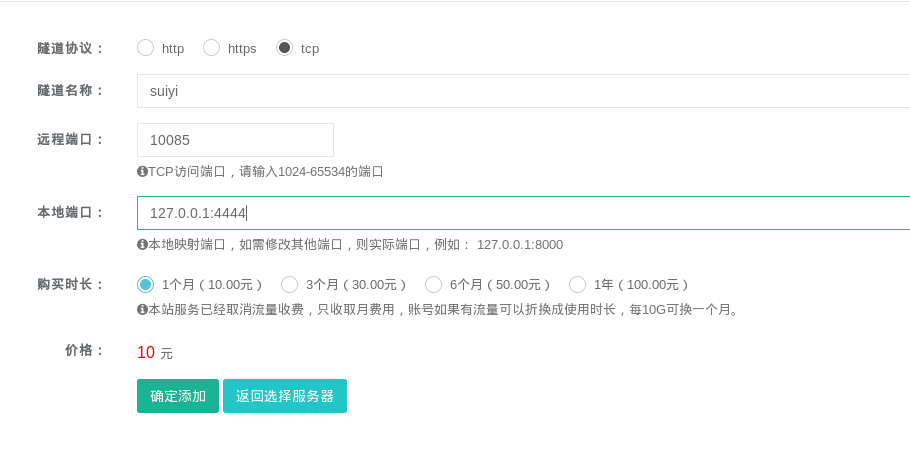Click info icon beside TCP访问端口 hint

tap(142, 172)
